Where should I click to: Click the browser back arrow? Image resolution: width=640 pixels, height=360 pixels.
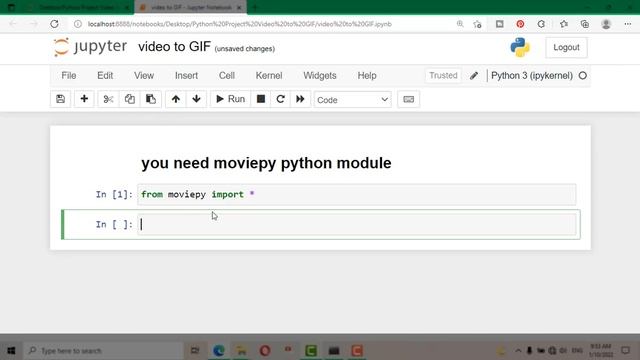click(x=13, y=24)
